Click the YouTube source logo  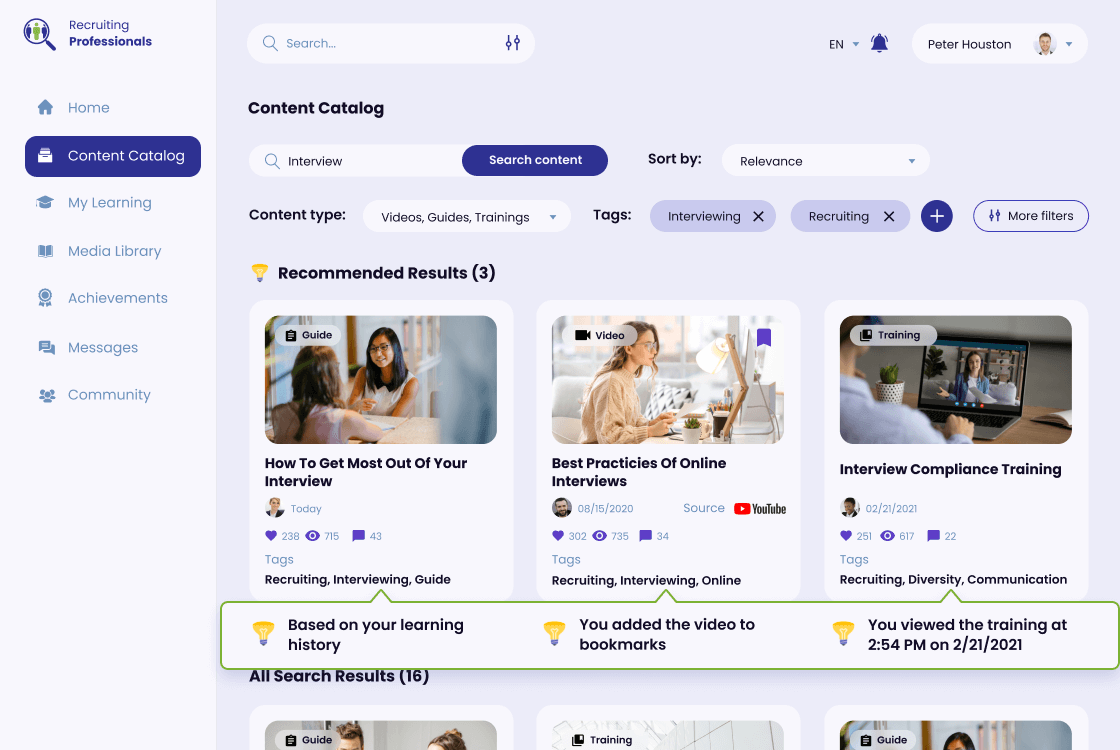(x=760, y=509)
